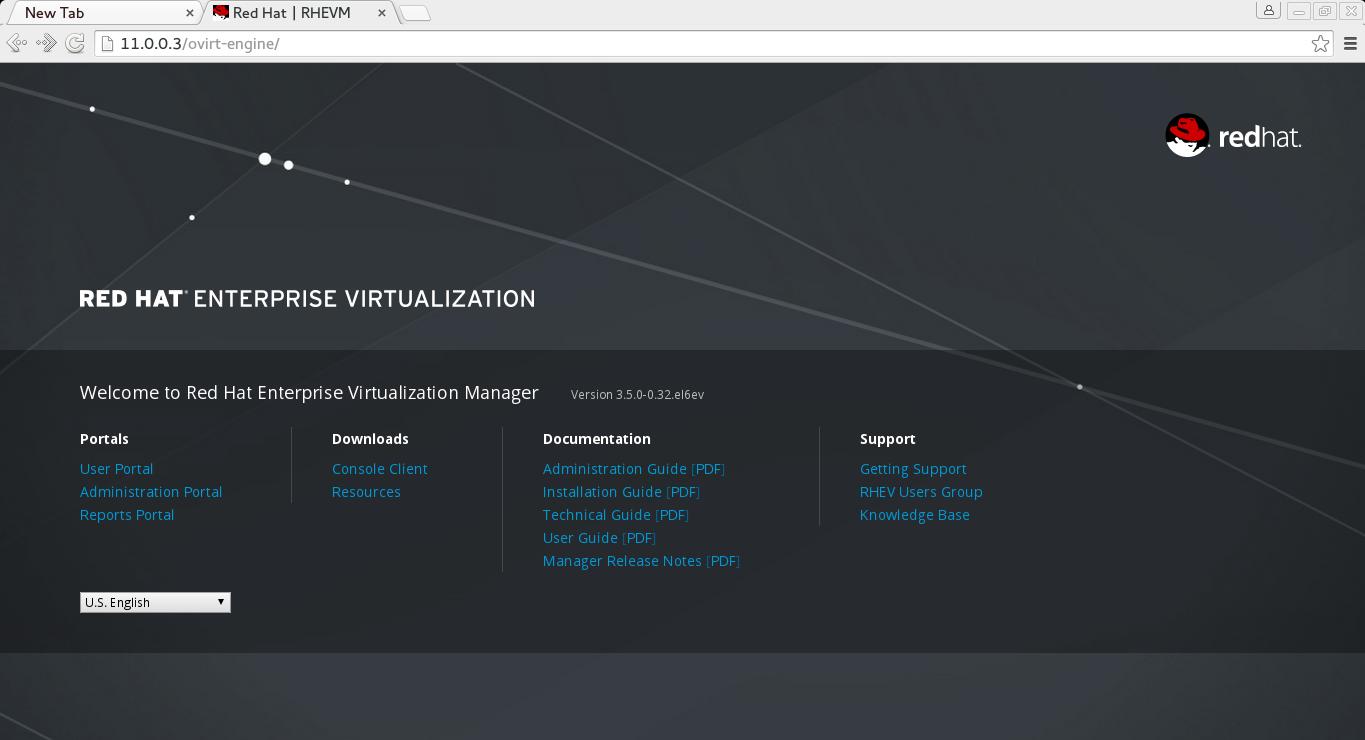The image size is (1365, 740).
Task: Open the User Guide documentation
Action: click(580, 538)
